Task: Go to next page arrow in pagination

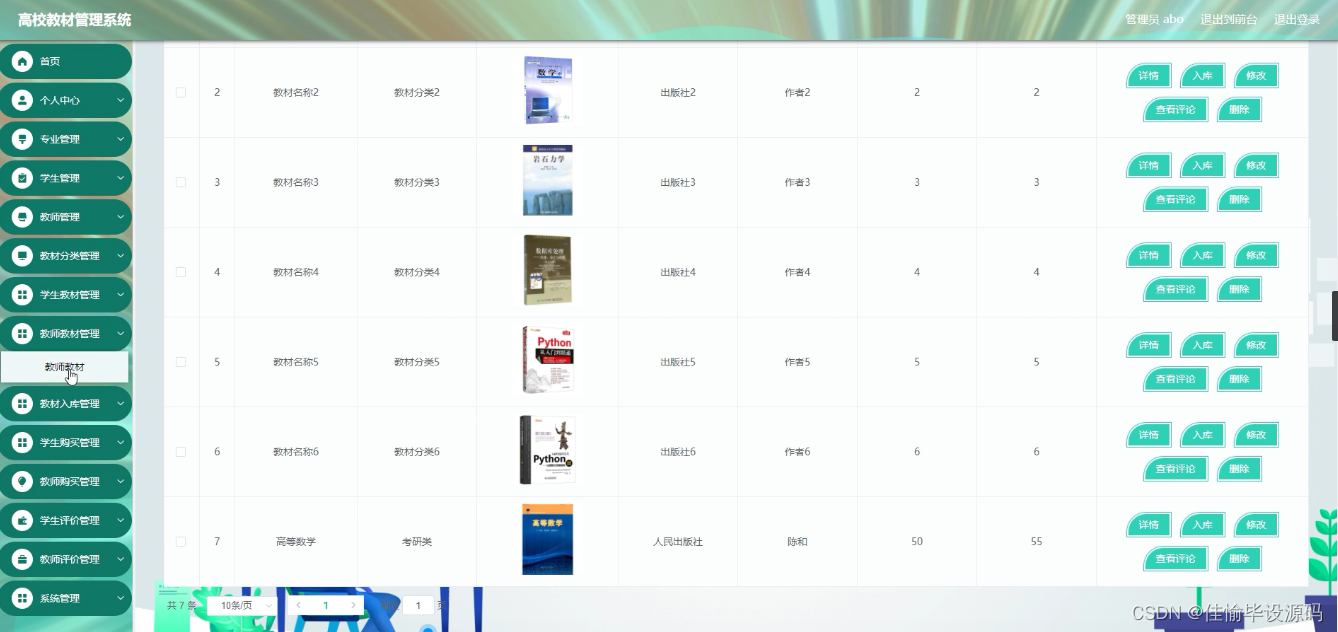Action: coord(353,605)
